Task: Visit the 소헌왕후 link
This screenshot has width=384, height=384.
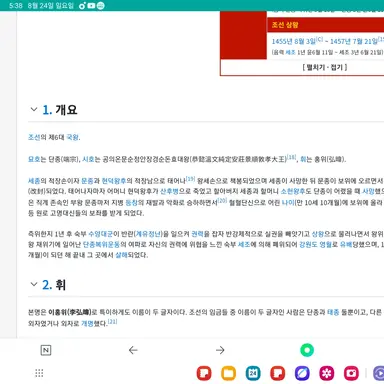Action: click(x=293, y=191)
